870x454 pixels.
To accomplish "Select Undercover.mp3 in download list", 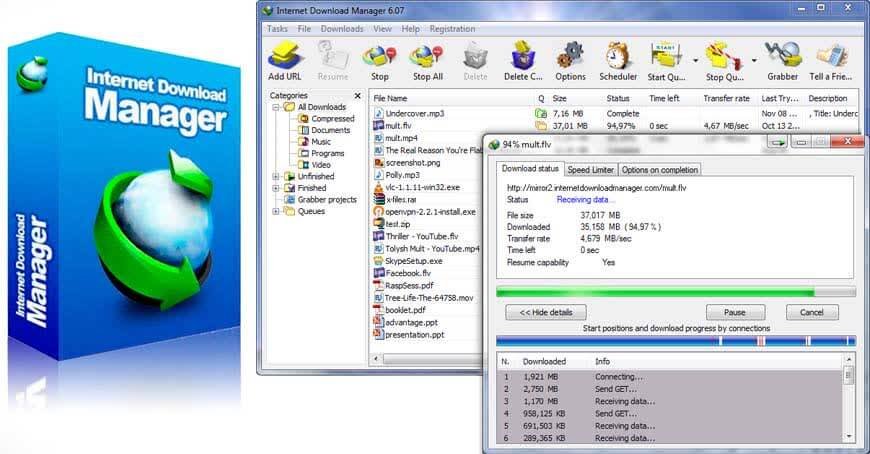I will click(414, 113).
